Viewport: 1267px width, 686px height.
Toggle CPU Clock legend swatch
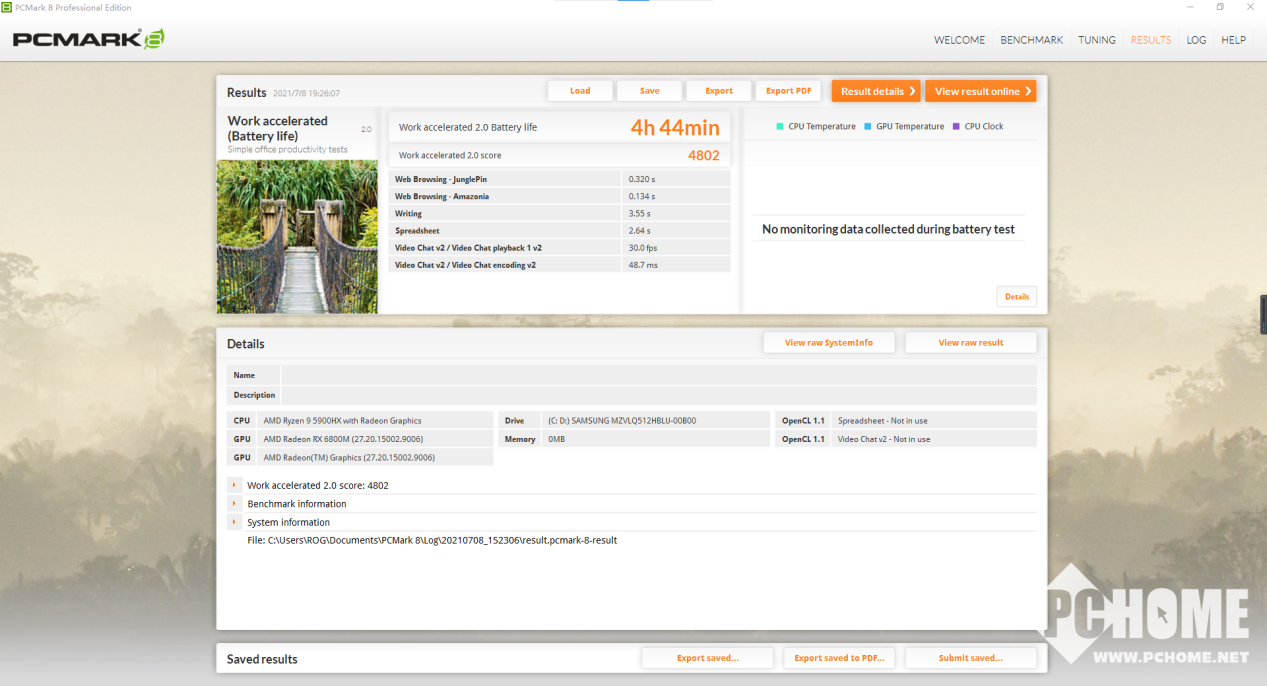956,126
